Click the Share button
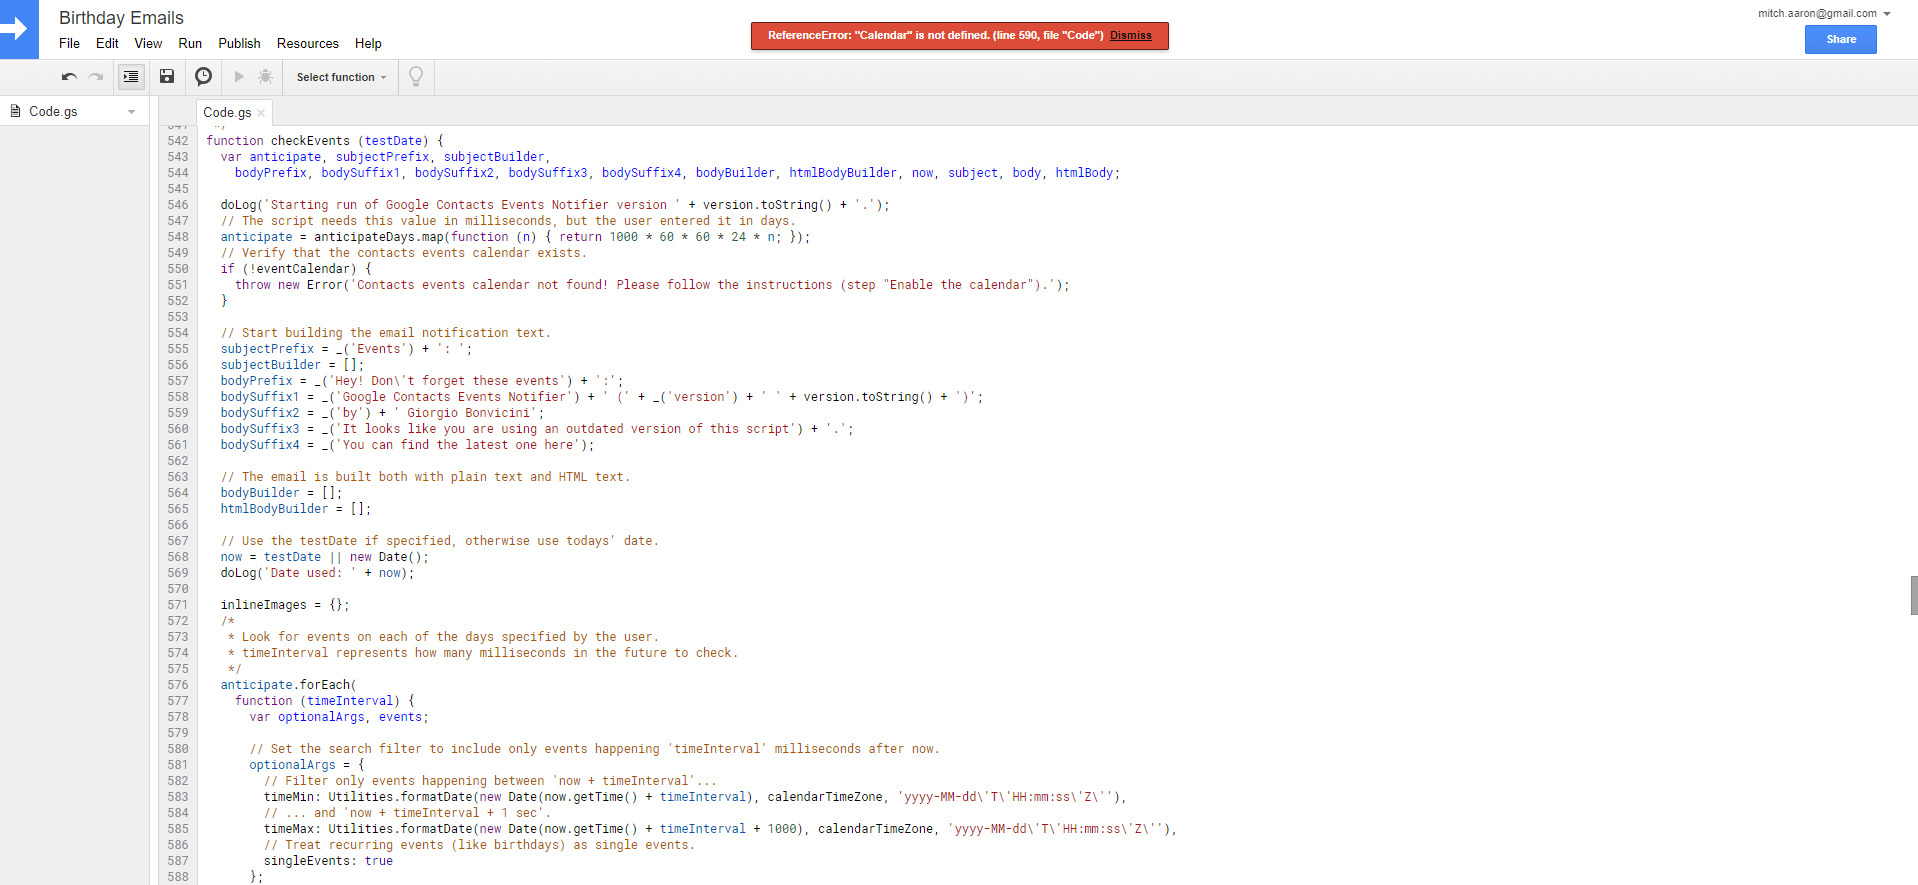Screen dimensions: 1918x885 click(1840, 39)
